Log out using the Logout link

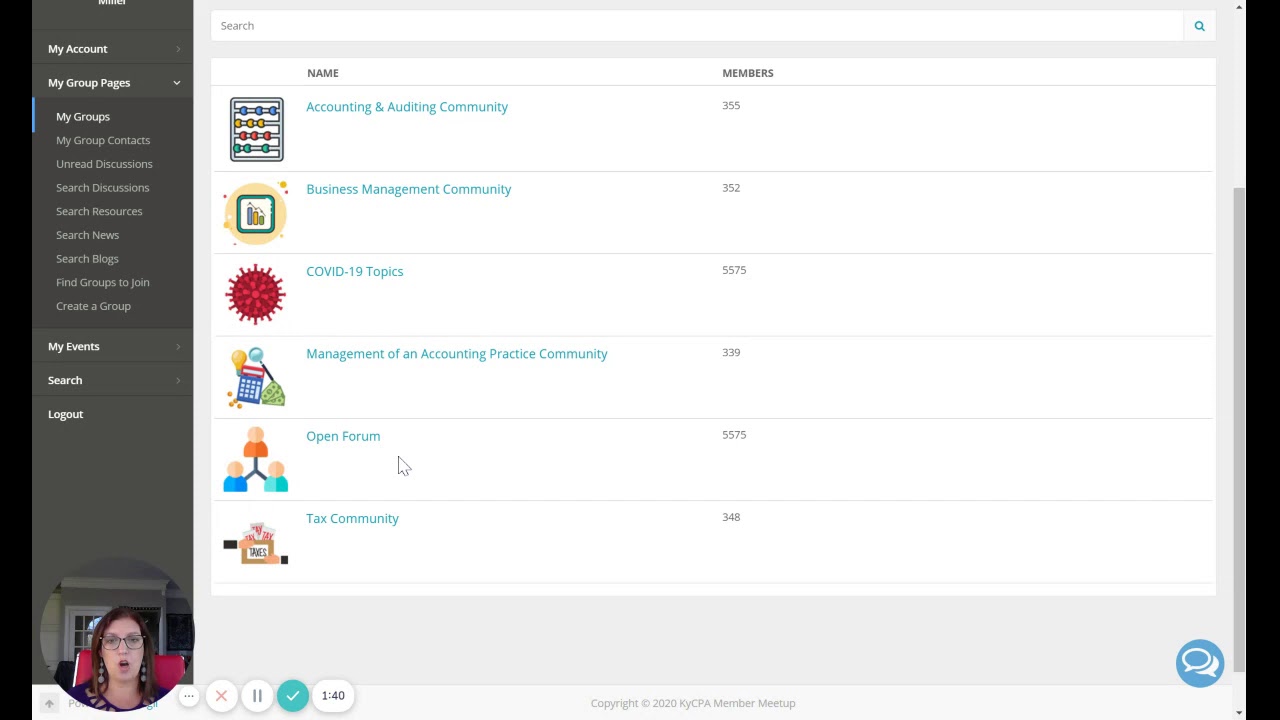click(65, 414)
